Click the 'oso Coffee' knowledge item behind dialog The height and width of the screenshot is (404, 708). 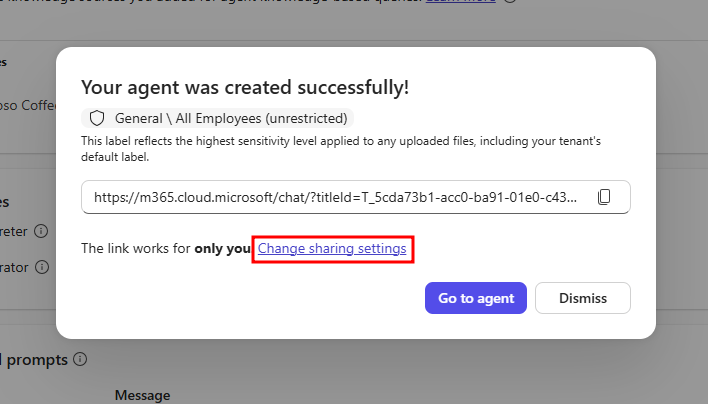click(x=25, y=106)
